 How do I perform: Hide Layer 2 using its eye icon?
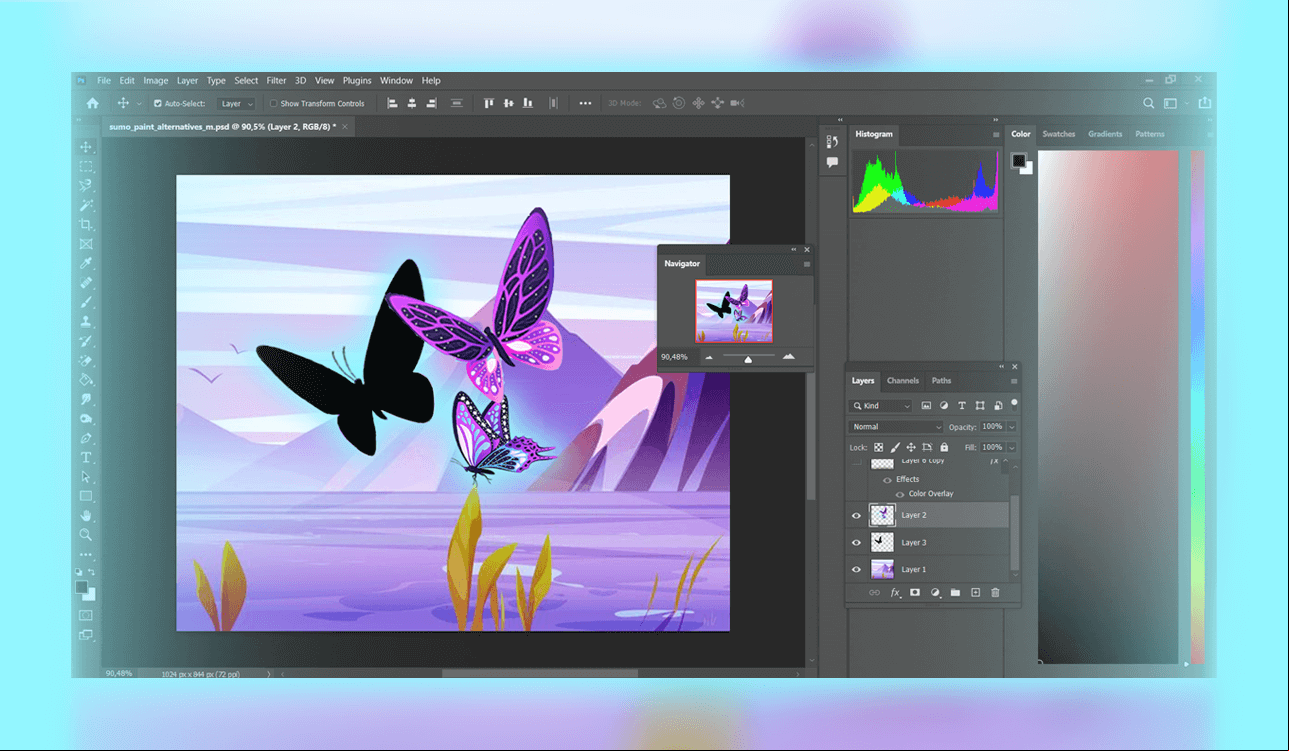856,516
